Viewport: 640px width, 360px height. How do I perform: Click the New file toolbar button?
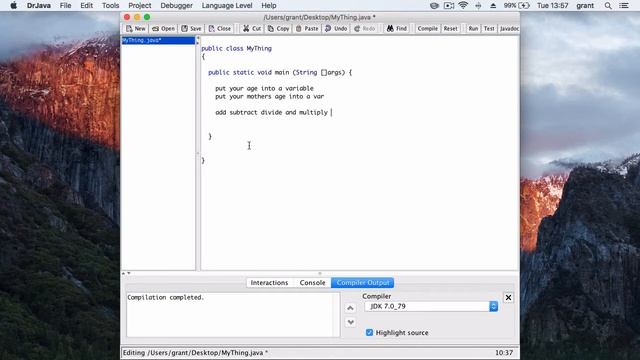point(136,29)
